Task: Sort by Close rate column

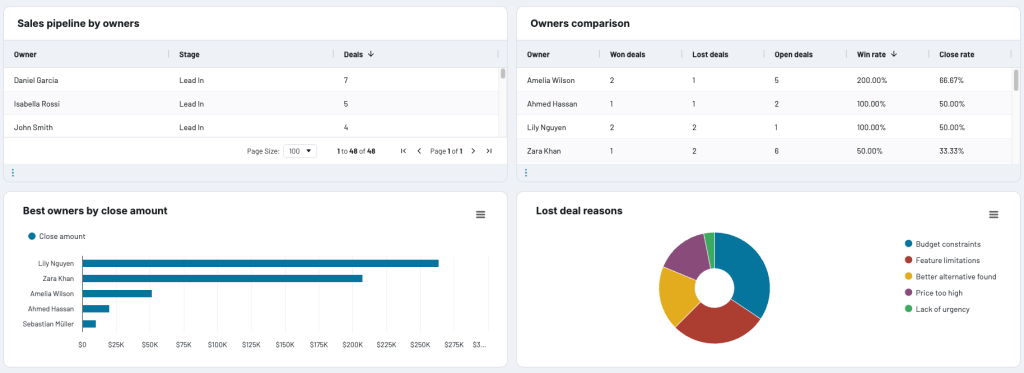Action: click(x=957, y=54)
